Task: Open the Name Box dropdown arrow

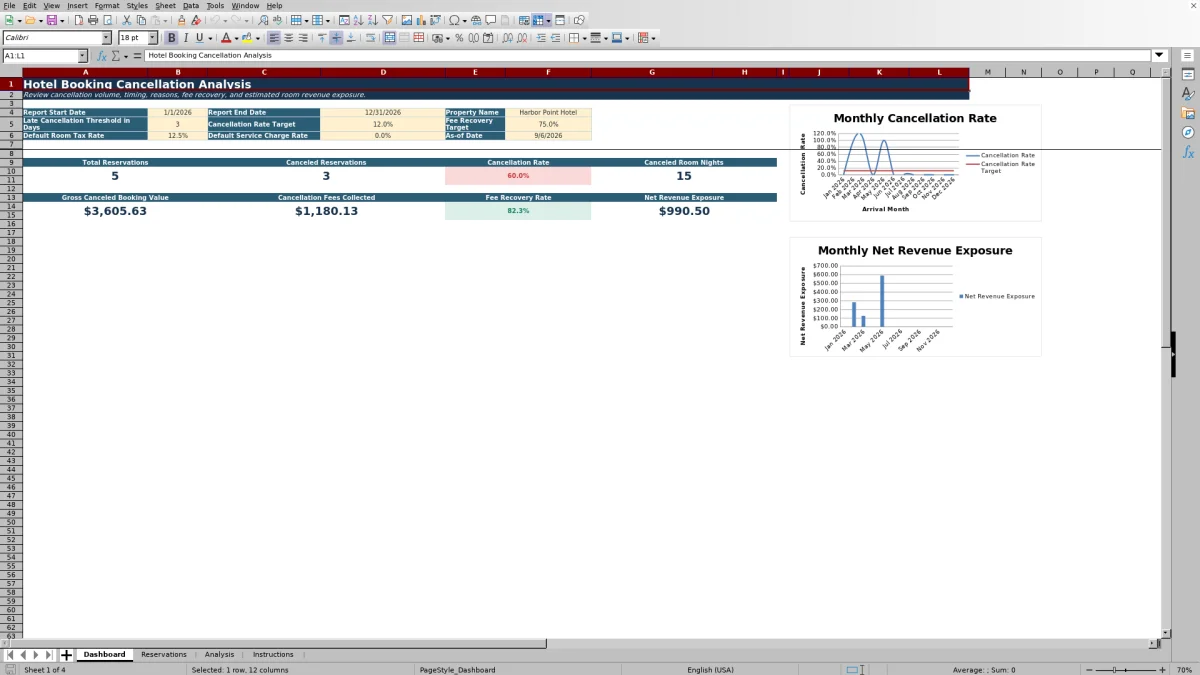Action: tap(82, 56)
